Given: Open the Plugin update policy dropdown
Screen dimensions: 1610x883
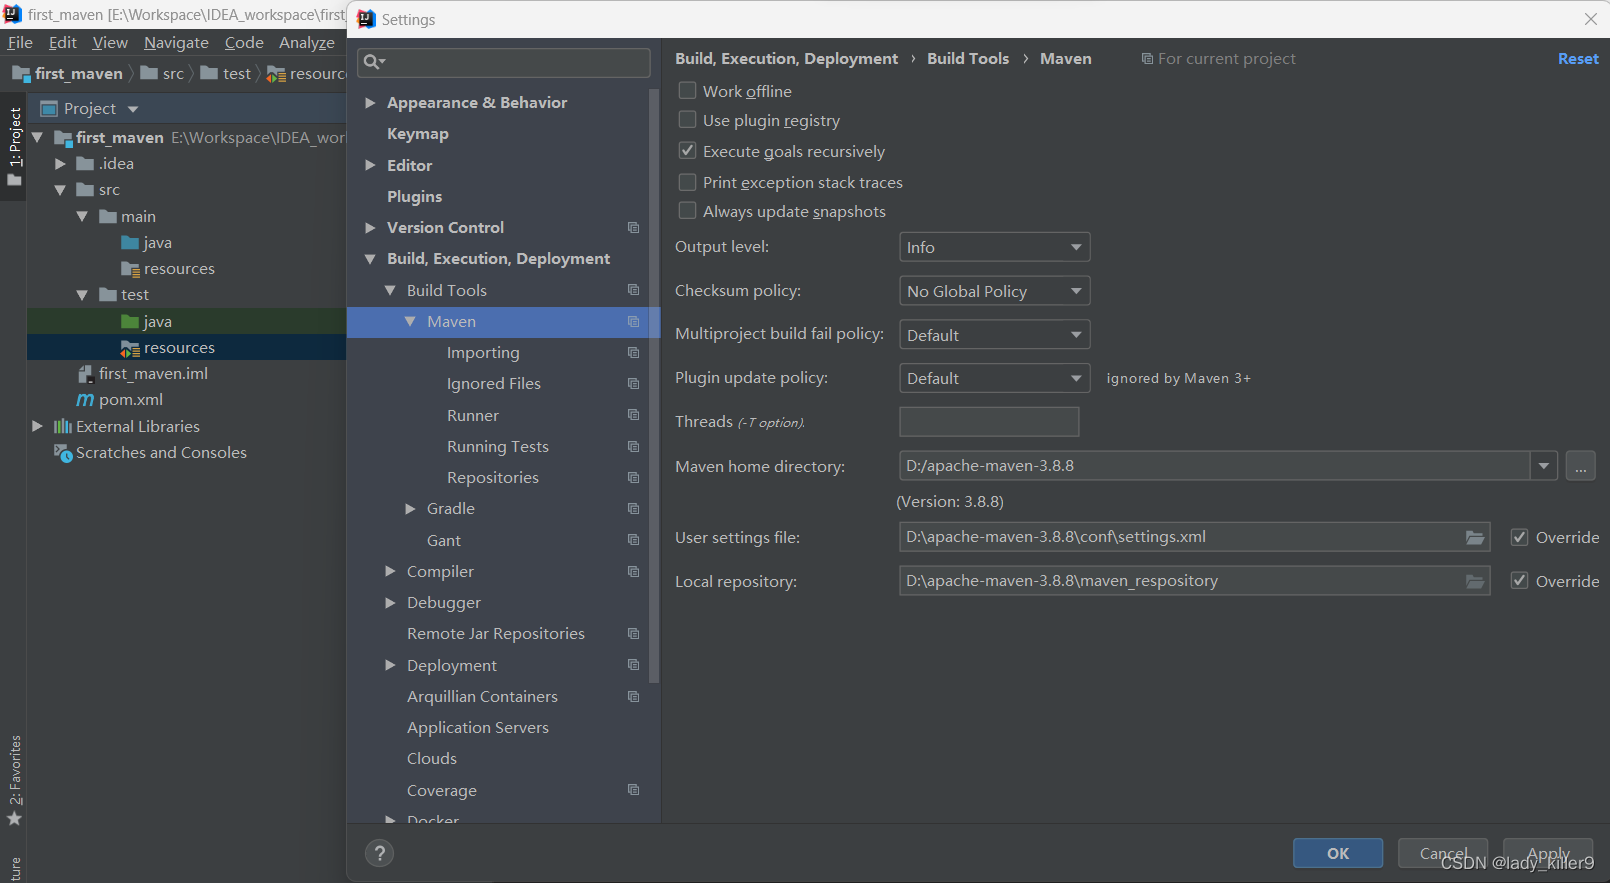Looking at the screenshot, I should point(994,378).
